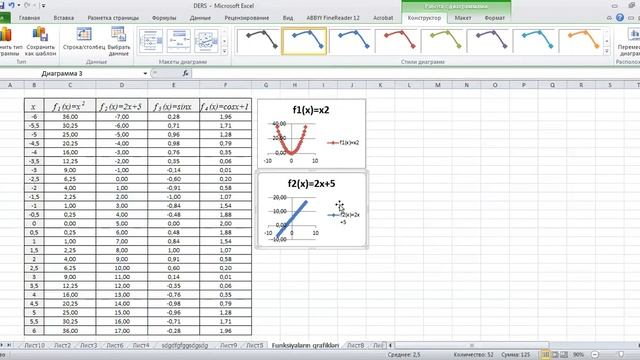This screenshot has width=640, height=360.
Task: Click the Page Layout view status icon
Action: tap(555, 355)
